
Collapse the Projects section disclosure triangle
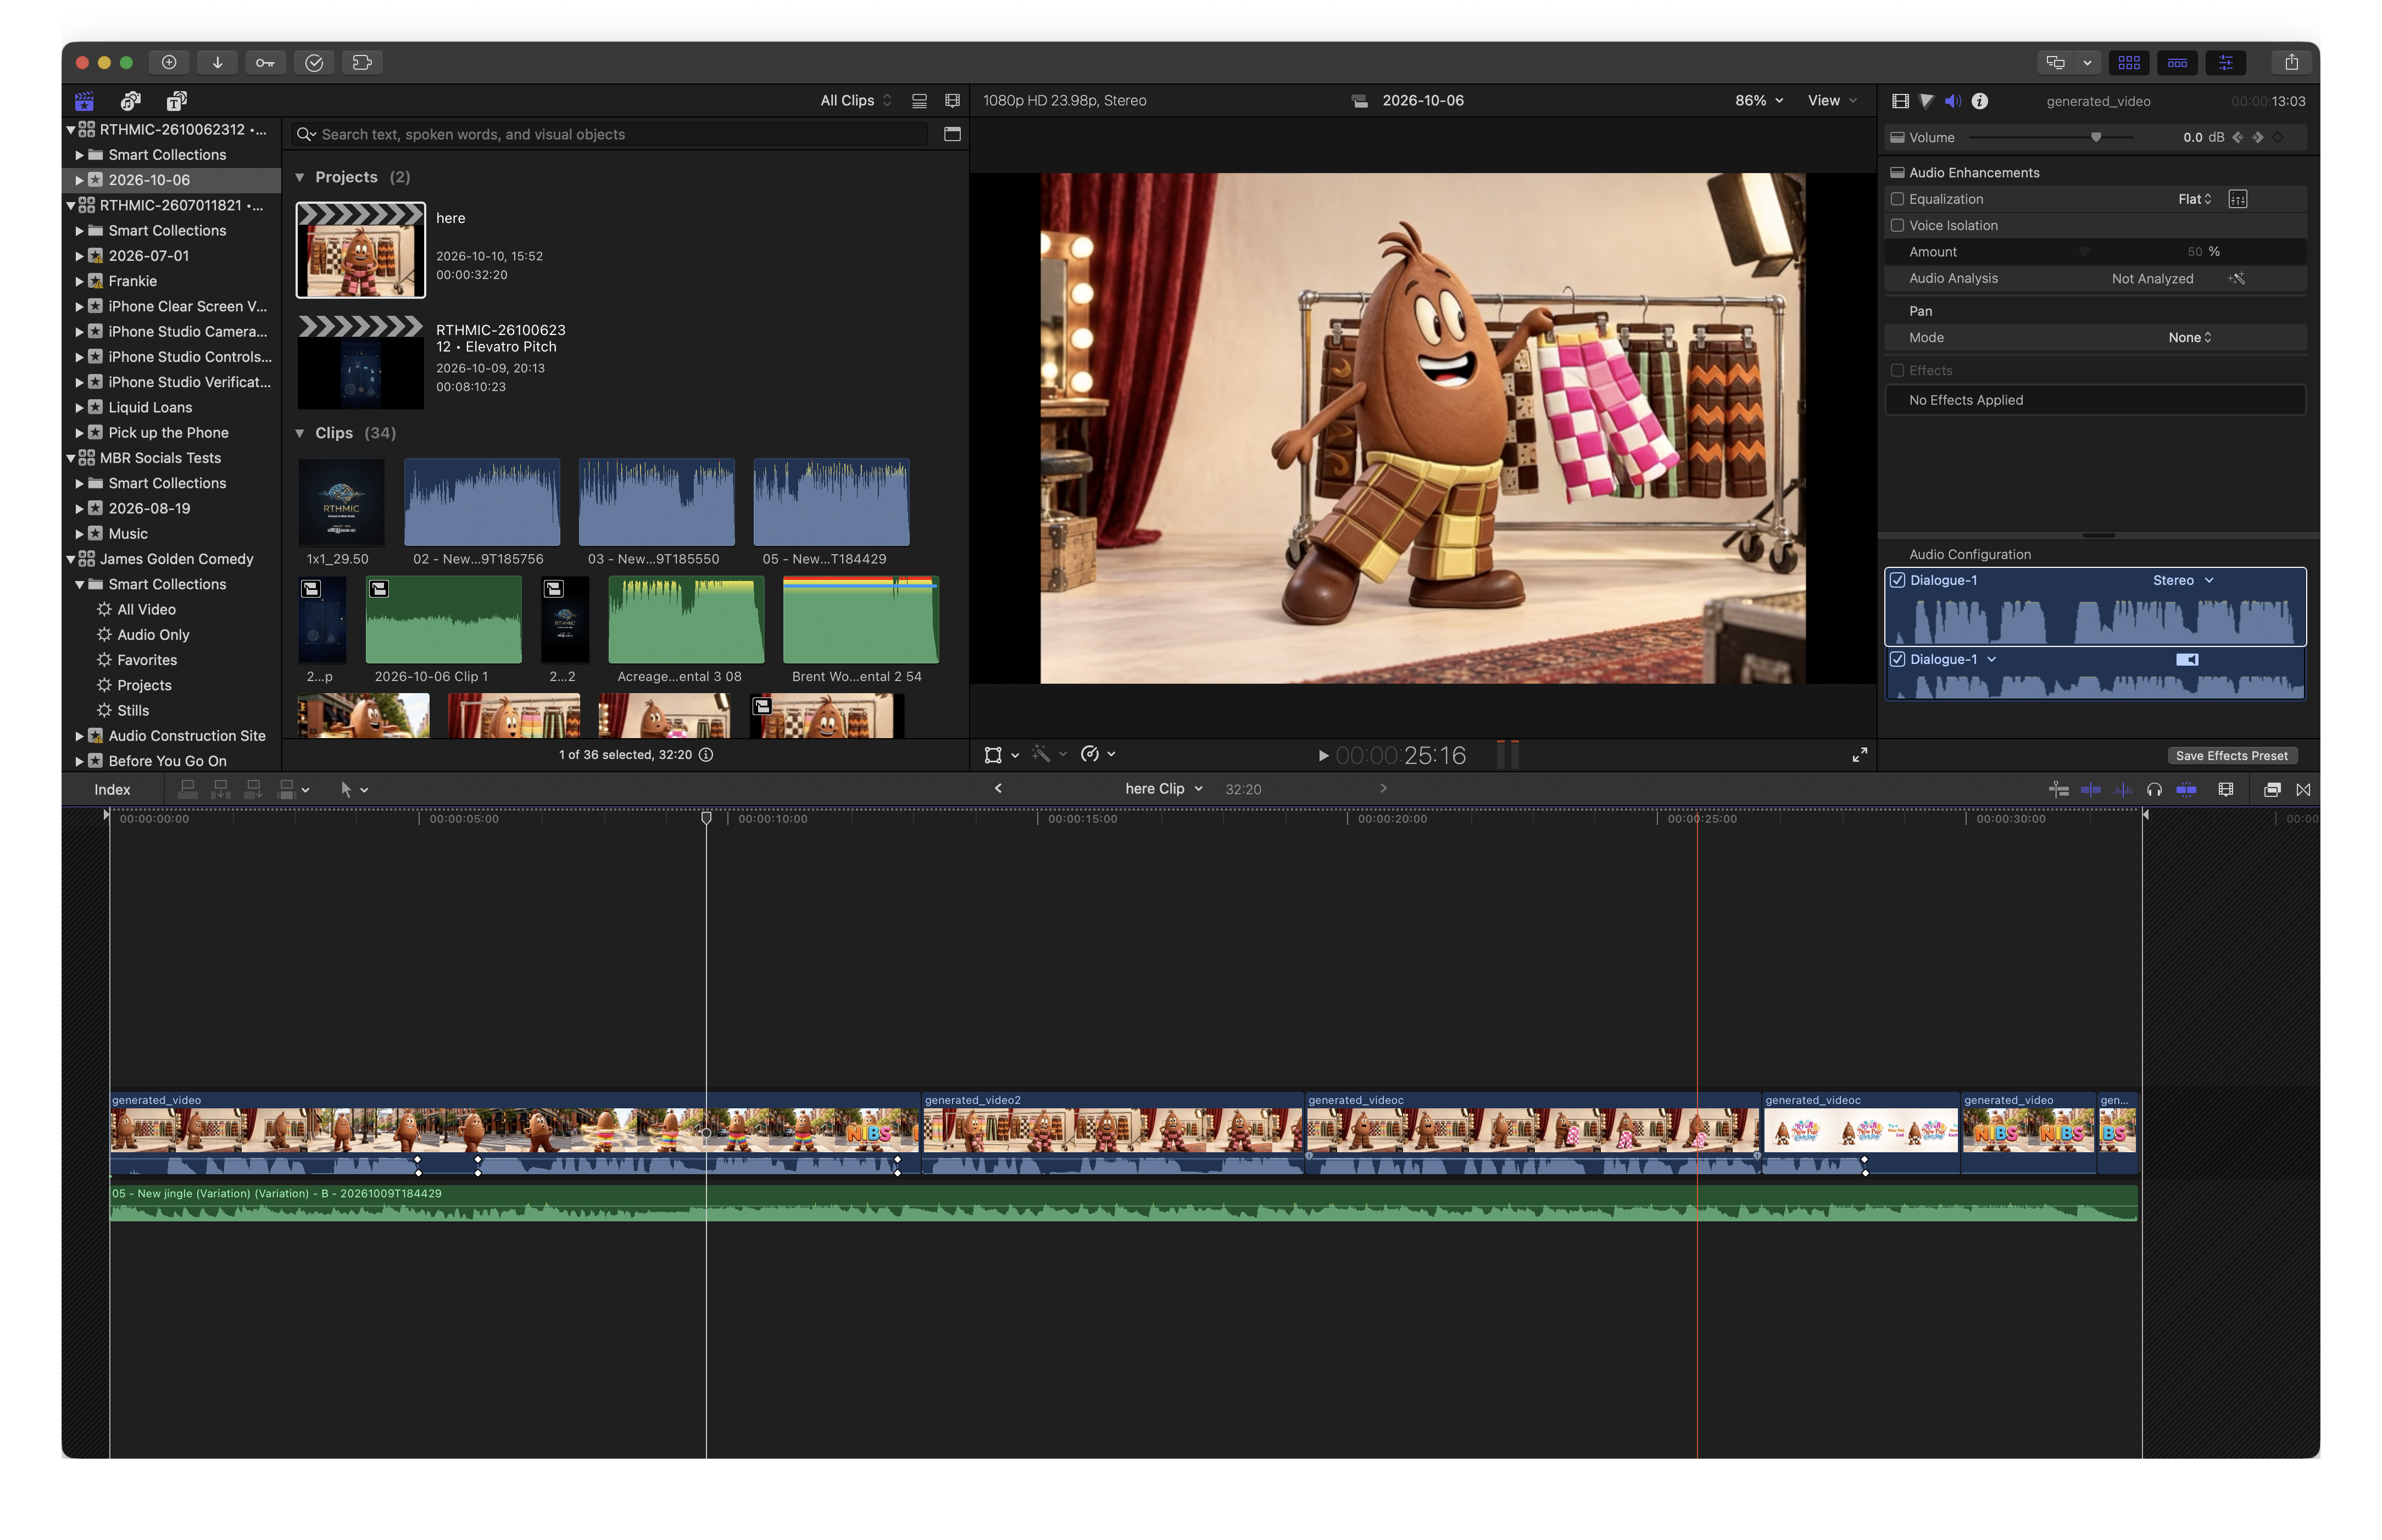pos(299,177)
